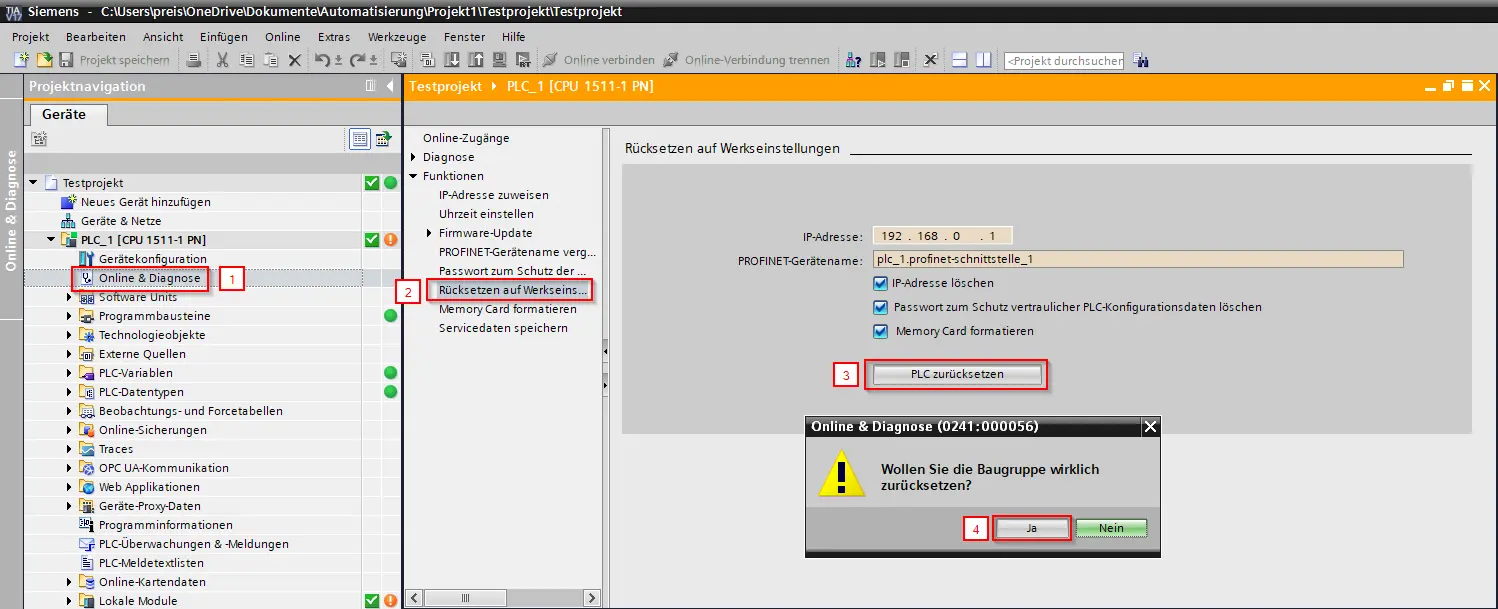Image resolution: width=1498 pixels, height=609 pixels.
Task: Click the undo arrow icon
Action: click(x=322, y=60)
